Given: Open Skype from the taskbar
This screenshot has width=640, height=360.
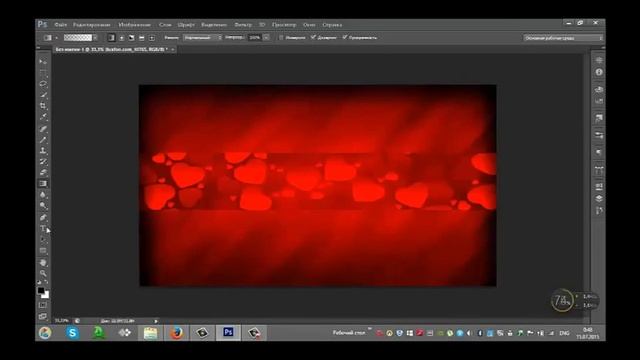Looking at the screenshot, I should point(72,333).
